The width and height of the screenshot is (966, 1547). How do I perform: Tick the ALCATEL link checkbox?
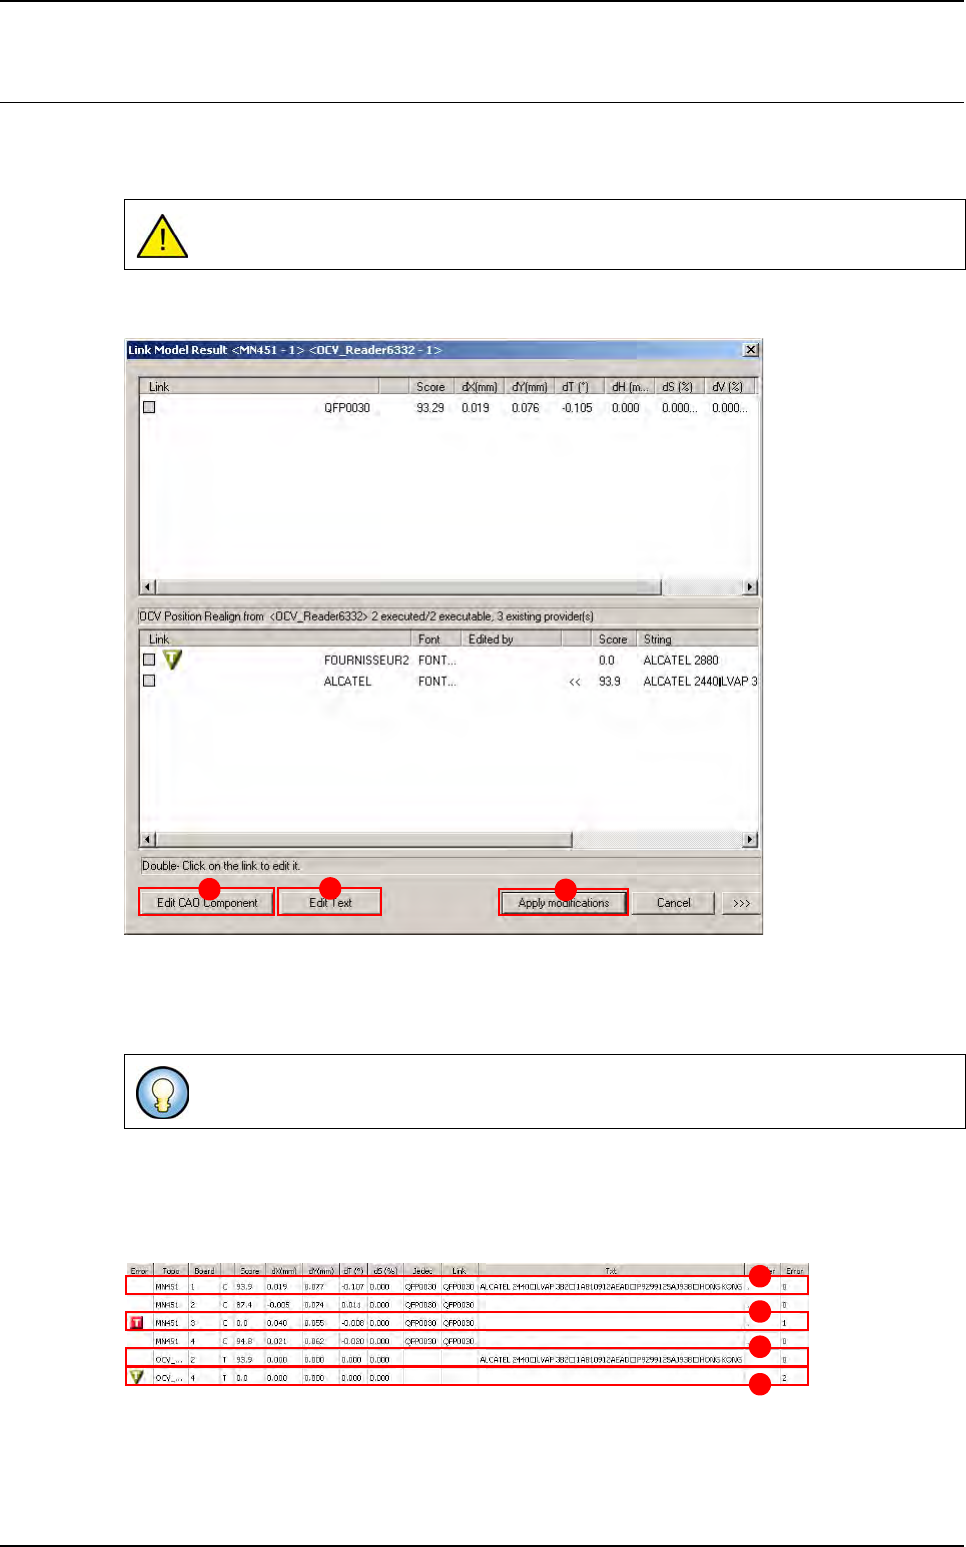click(149, 681)
